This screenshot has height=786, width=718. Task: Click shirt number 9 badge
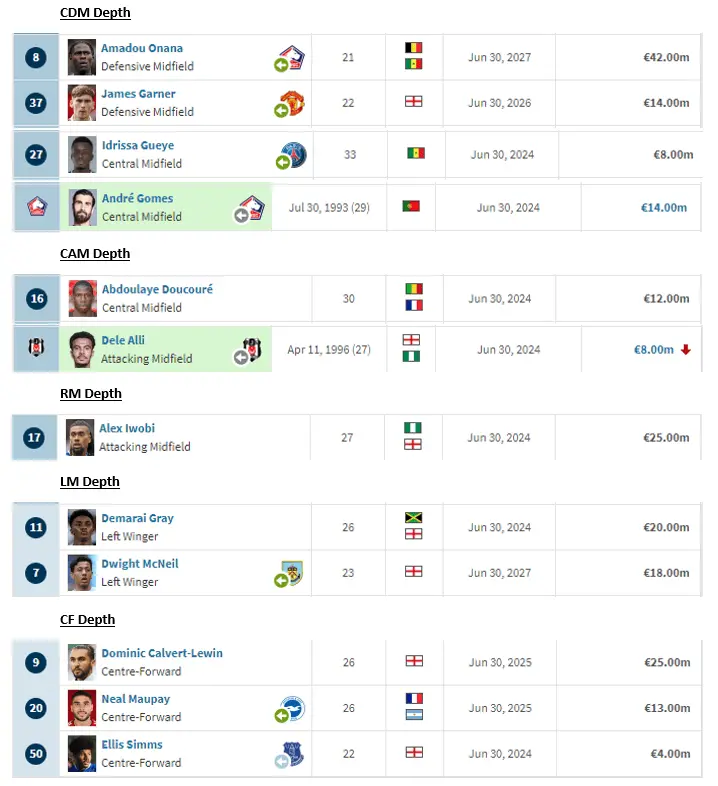pos(36,662)
